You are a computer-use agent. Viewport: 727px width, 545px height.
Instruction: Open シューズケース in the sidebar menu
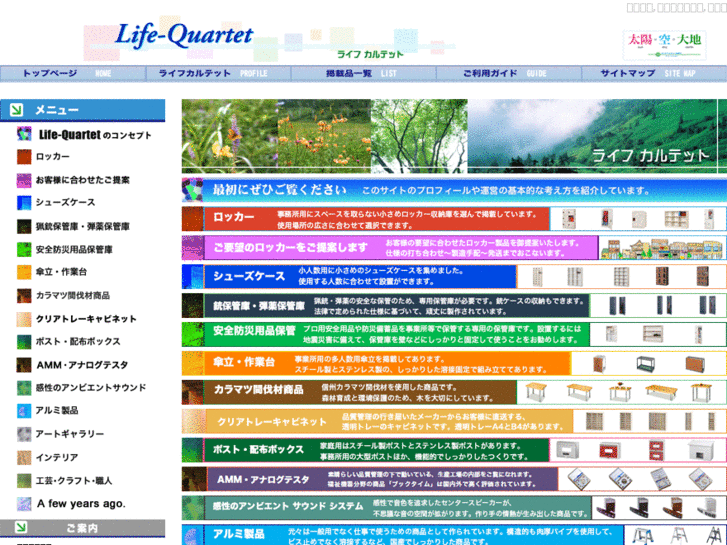click(x=65, y=203)
